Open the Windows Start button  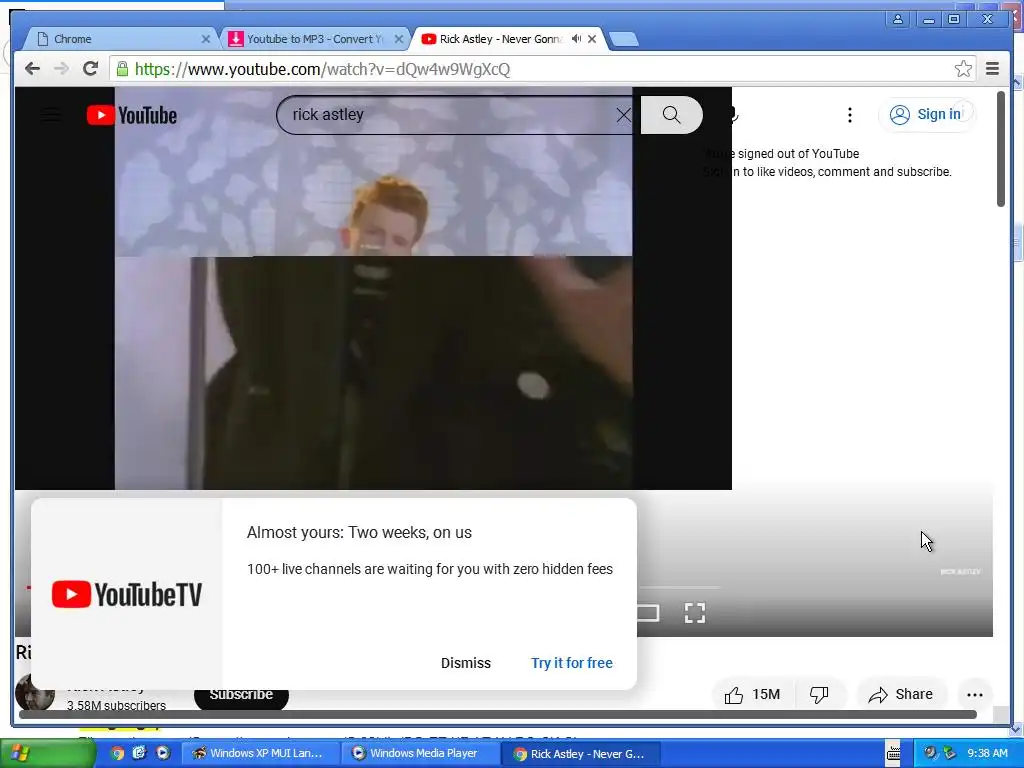tap(47, 753)
